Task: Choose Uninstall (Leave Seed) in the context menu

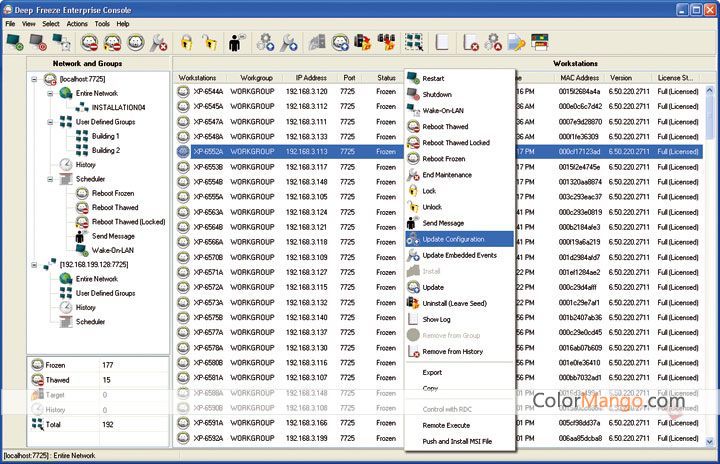Action: pos(459,303)
